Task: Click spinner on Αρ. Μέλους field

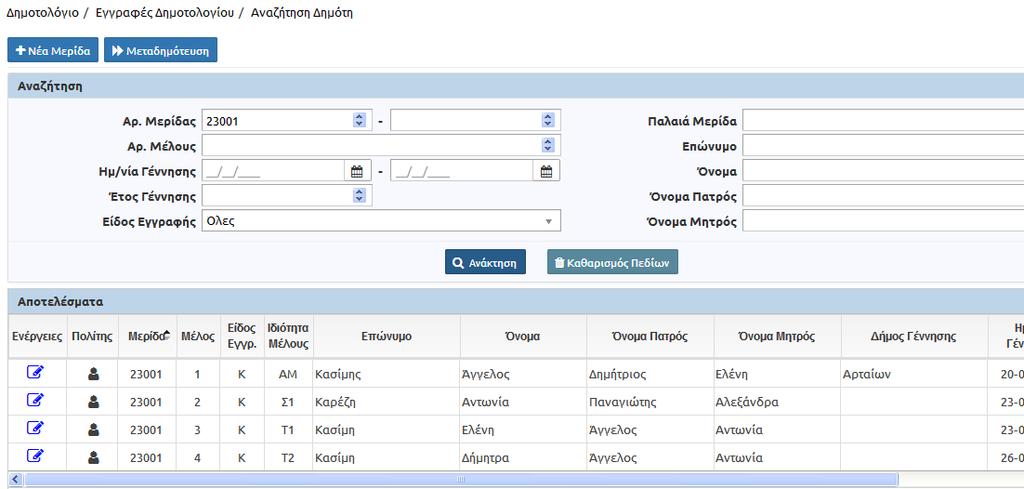Action: 548,145
